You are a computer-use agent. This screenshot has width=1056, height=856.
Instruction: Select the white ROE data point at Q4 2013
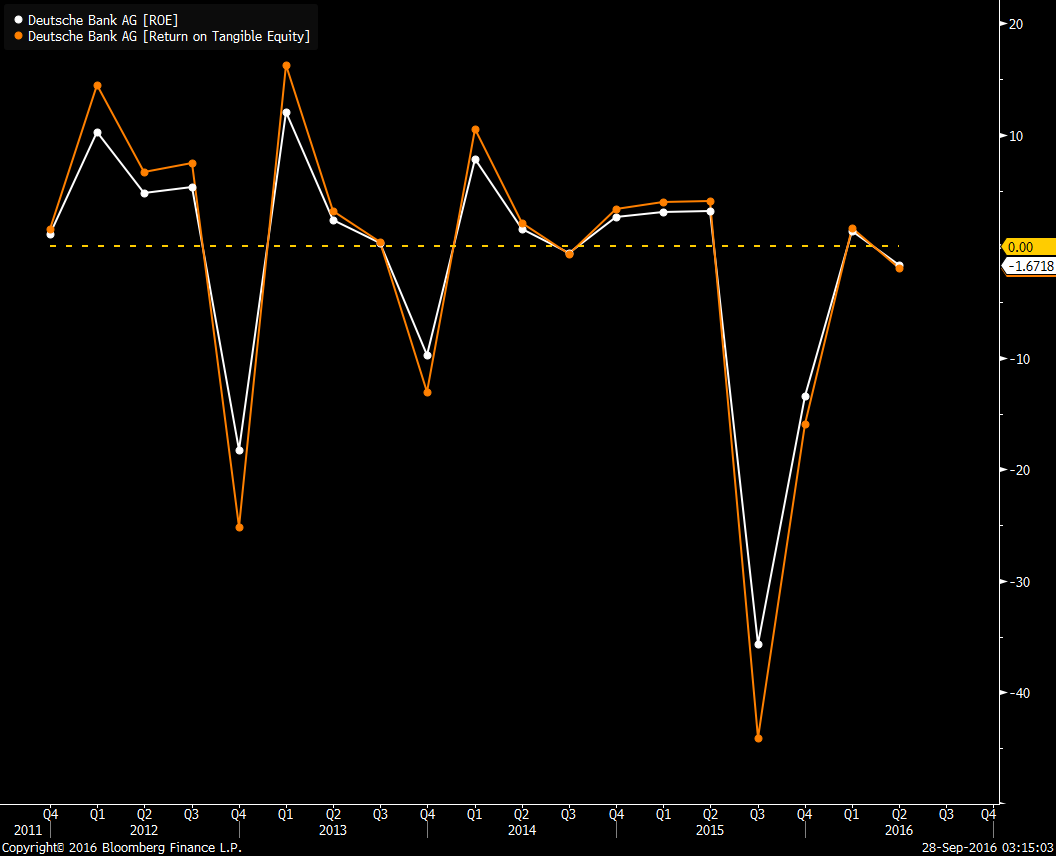[x=428, y=356]
